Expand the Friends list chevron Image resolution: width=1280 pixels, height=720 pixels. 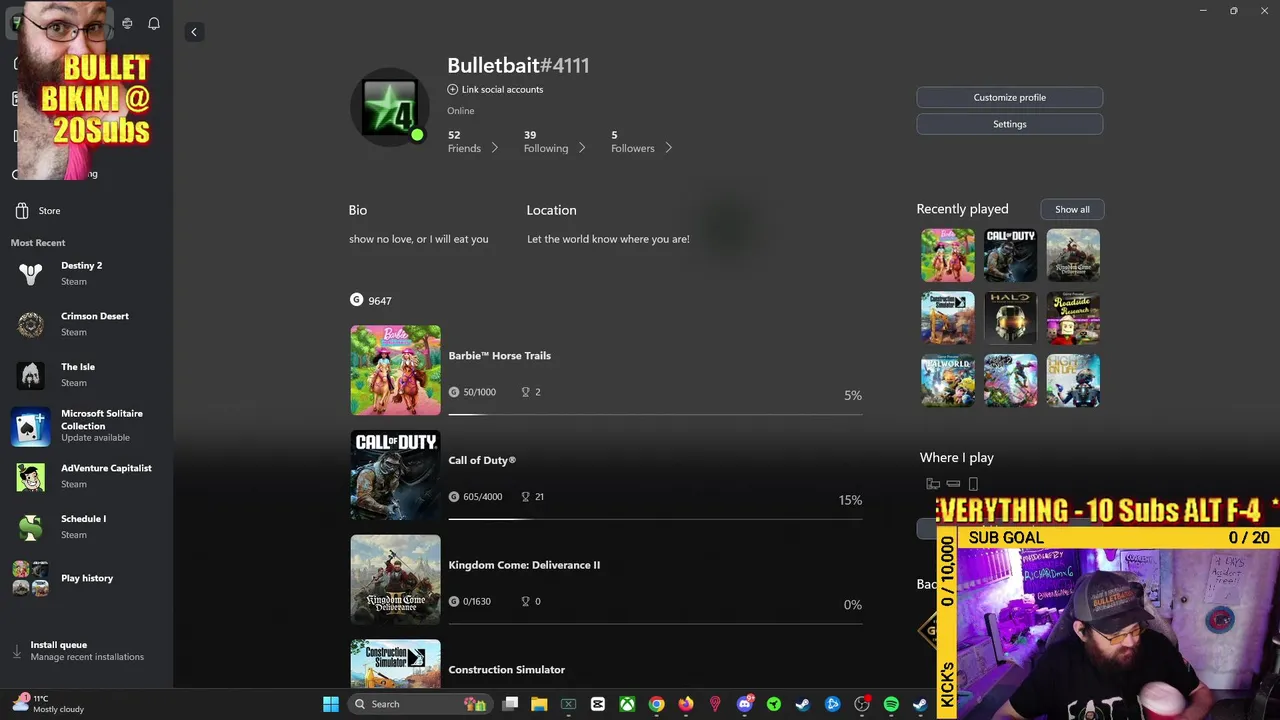point(494,148)
